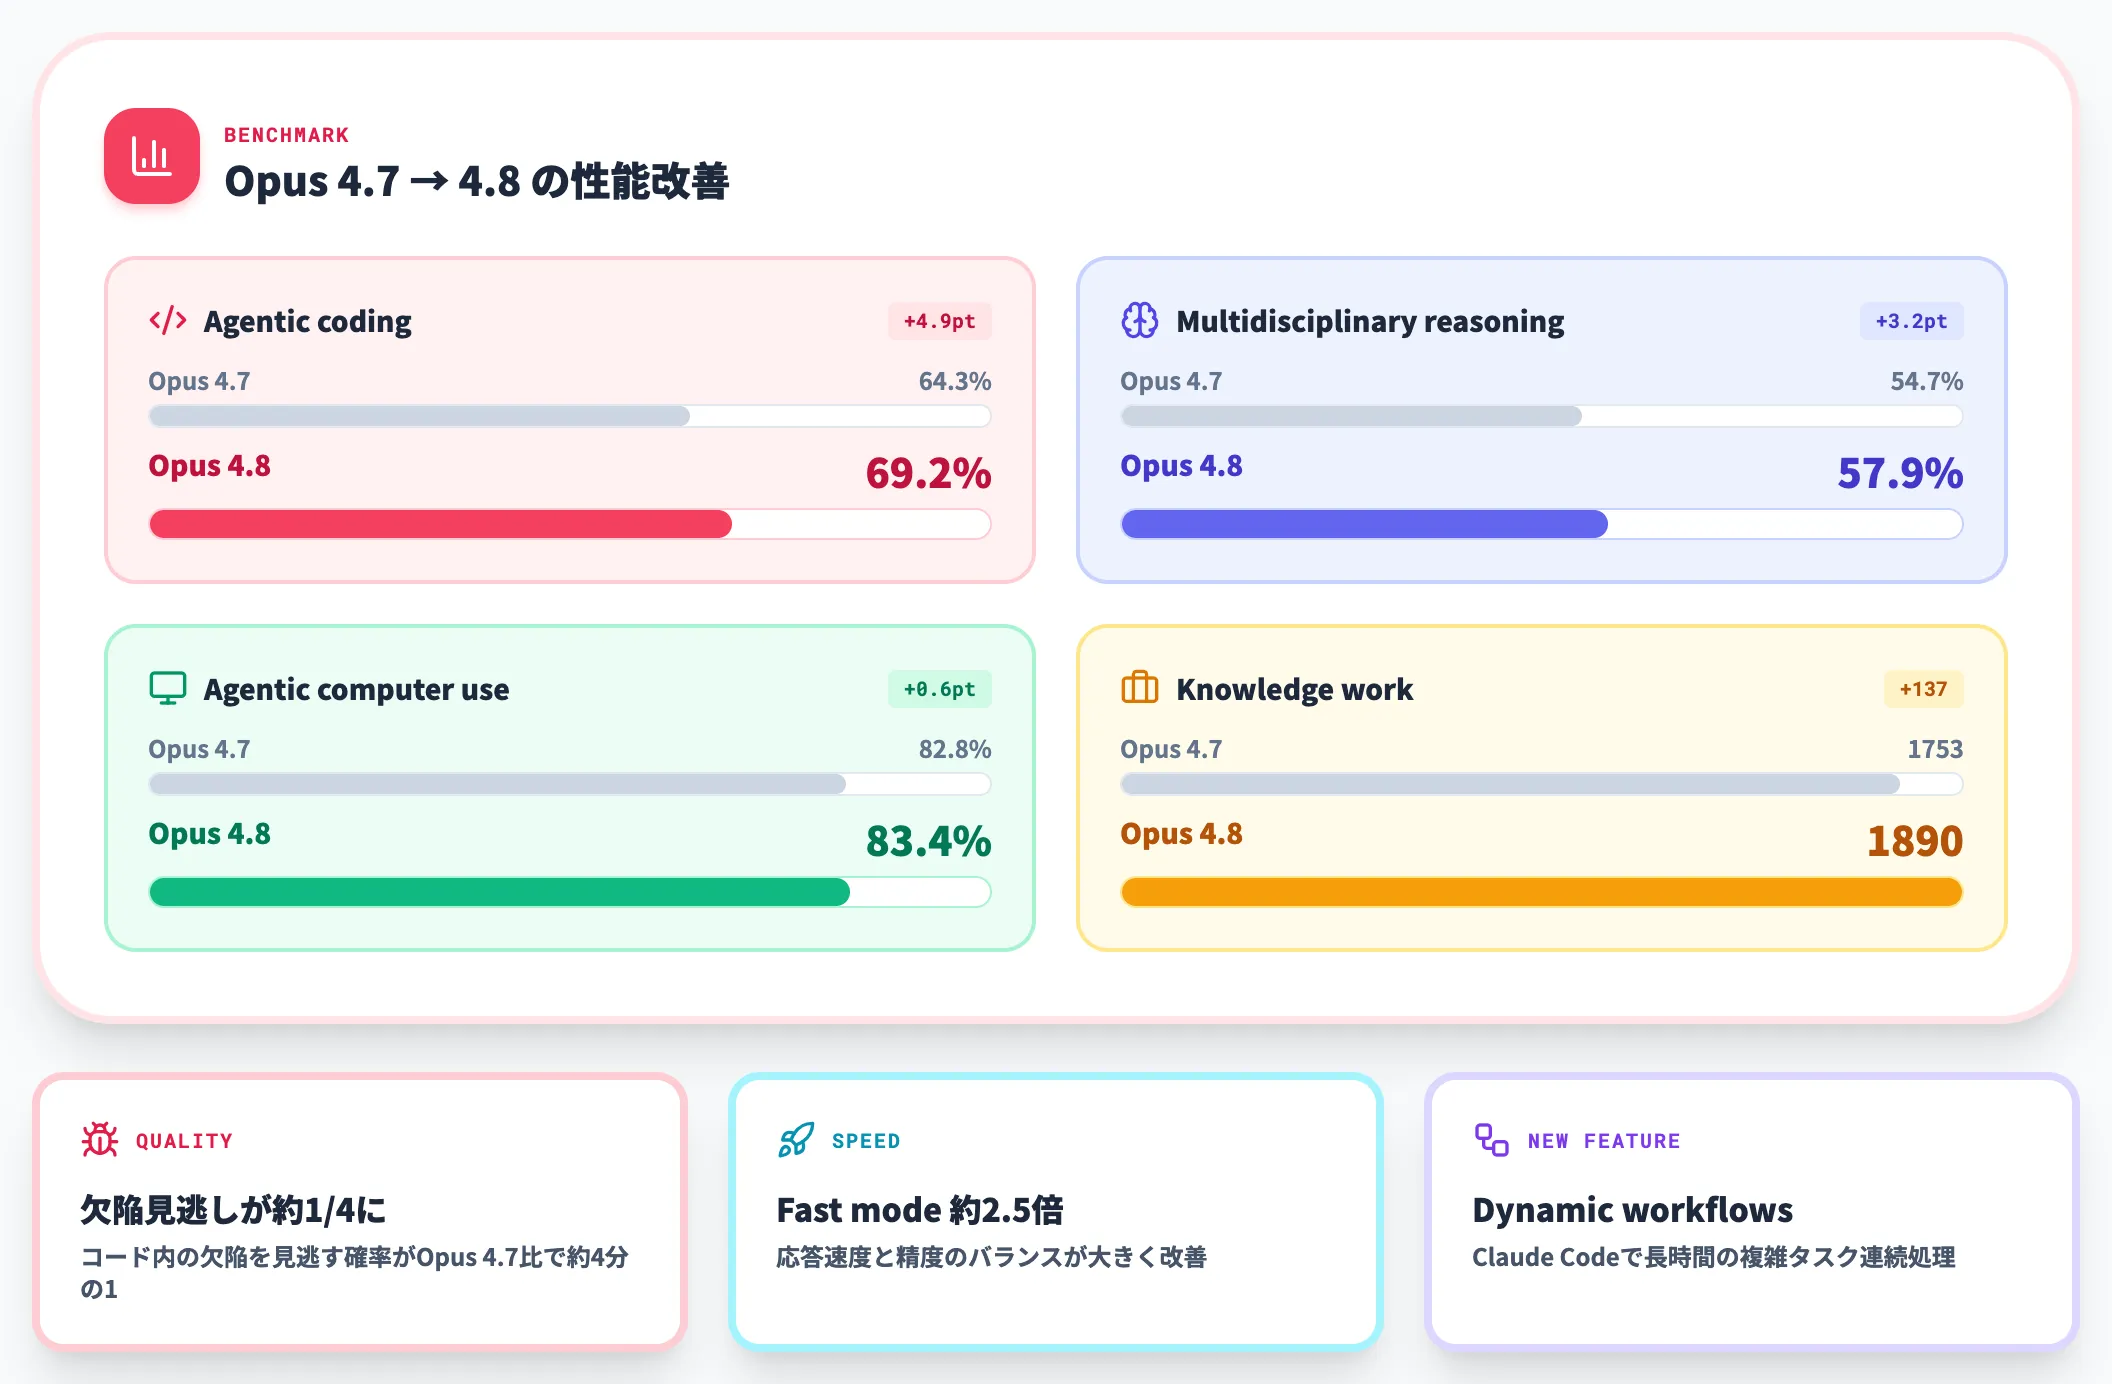Click the +3.2pt badge
The width and height of the screenshot is (2112, 1384).
(1912, 321)
